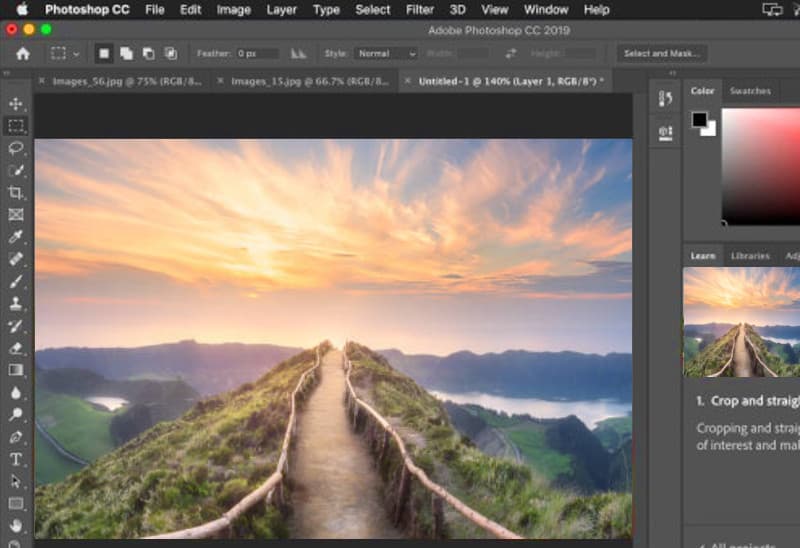This screenshot has width=800, height=548.
Task: Select the Hand tool
Action: pos(16,526)
